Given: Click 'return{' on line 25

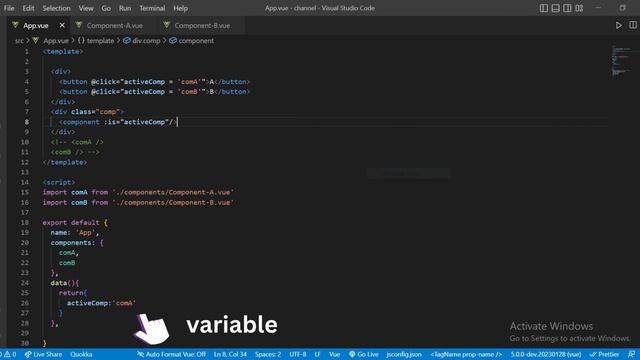Looking at the screenshot, I should (x=73, y=293).
